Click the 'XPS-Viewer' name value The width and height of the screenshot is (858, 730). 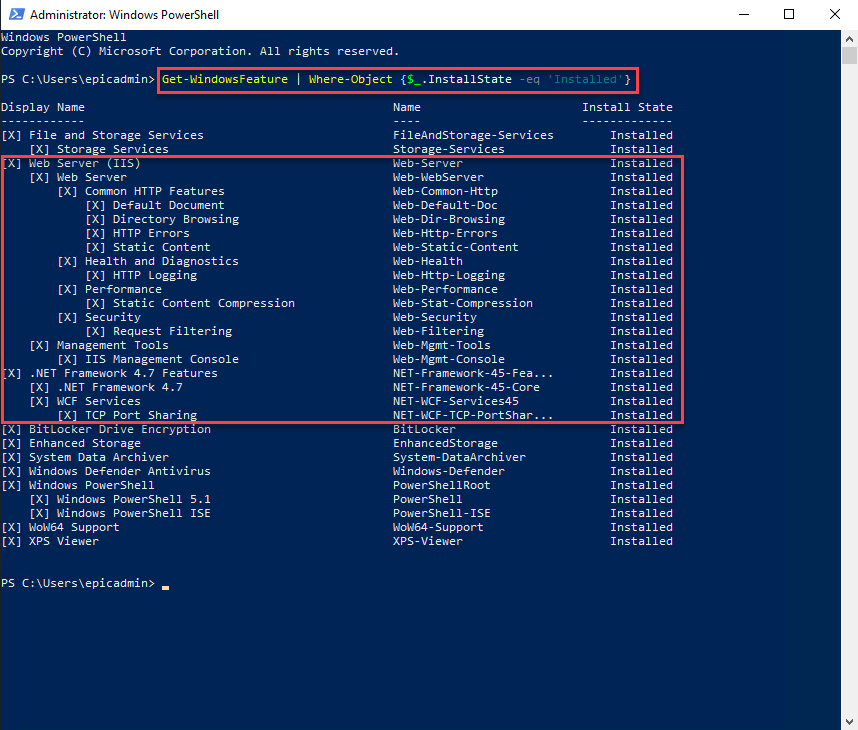tap(428, 541)
